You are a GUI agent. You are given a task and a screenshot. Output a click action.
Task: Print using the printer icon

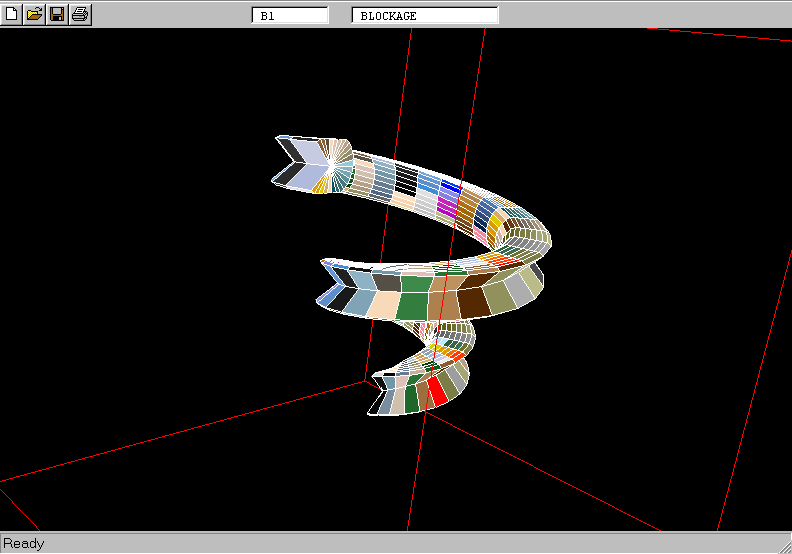[80, 14]
